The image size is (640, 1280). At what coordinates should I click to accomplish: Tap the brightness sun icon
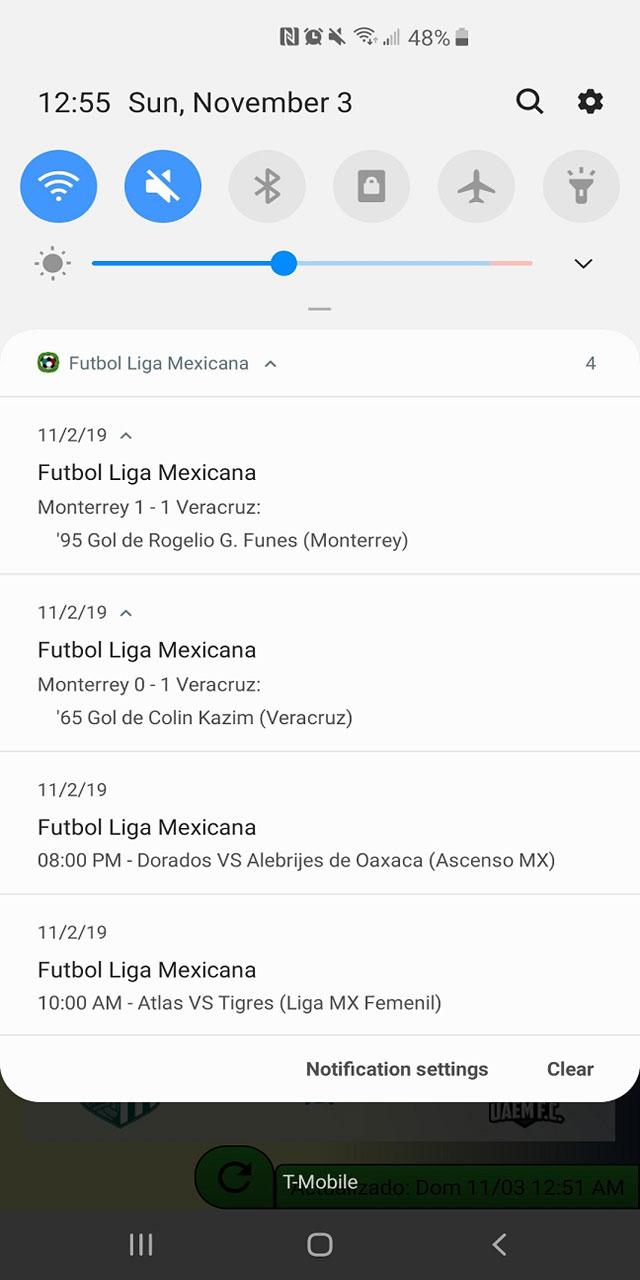(52, 263)
